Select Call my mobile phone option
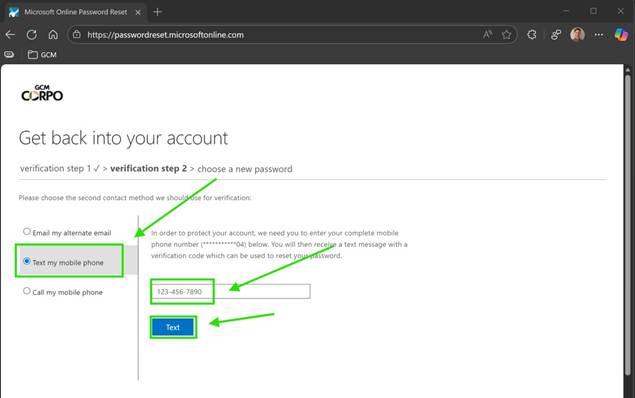The image size is (635, 398). tap(63, 292)
